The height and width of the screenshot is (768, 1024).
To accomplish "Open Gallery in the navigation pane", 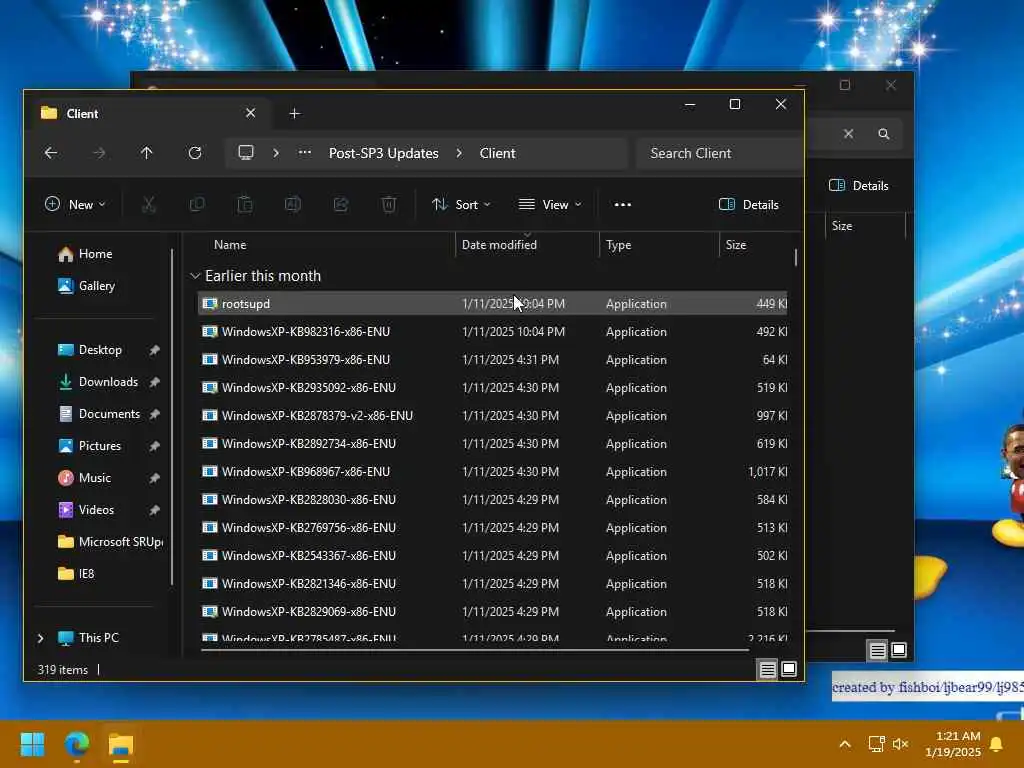I will [95, 285].
